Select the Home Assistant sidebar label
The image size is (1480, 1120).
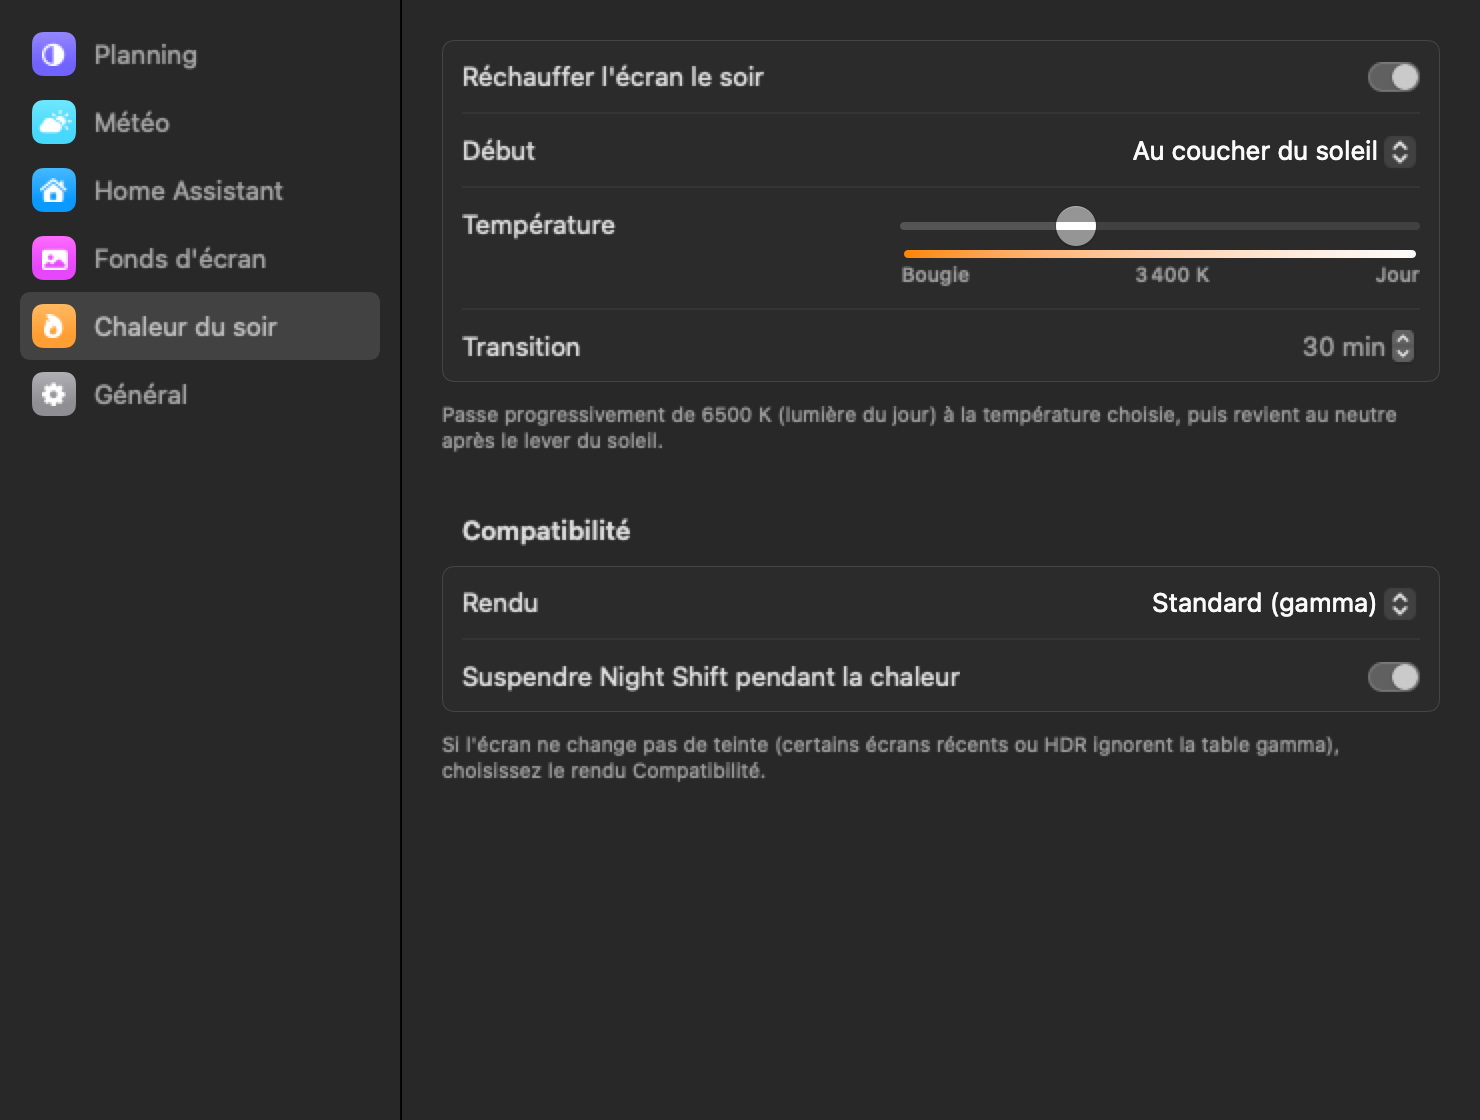pos(188,191)
